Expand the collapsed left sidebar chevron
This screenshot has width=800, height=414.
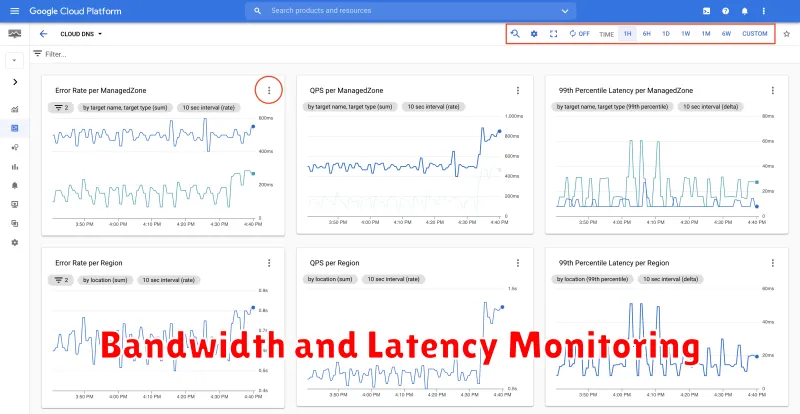(14, 82)
